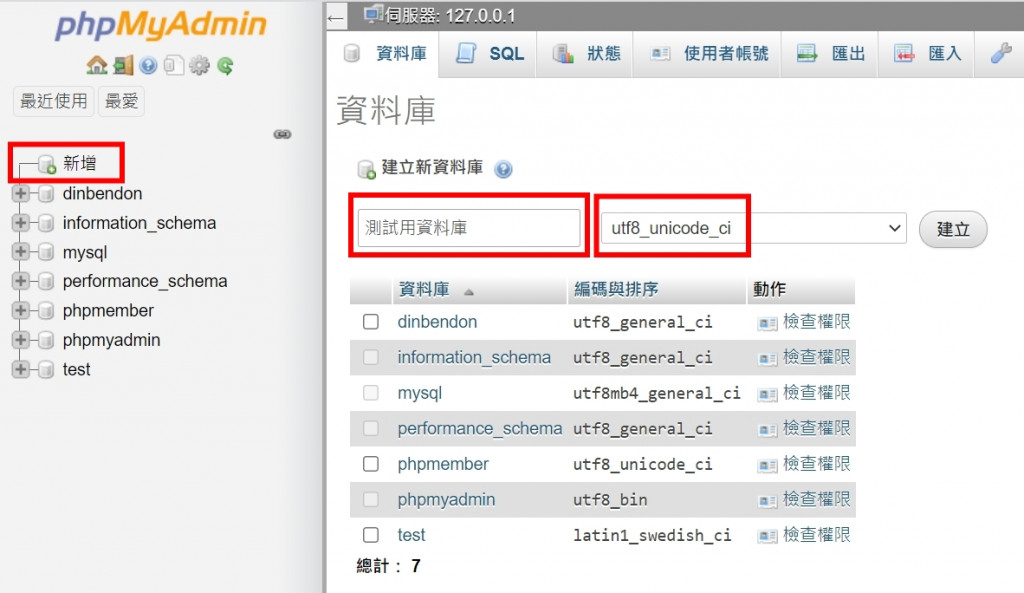Tick the mysql database checkbox
Image resolution: width=1024 pixels, height=593 pixels.
pyautogui.click(x=371, y=393)
